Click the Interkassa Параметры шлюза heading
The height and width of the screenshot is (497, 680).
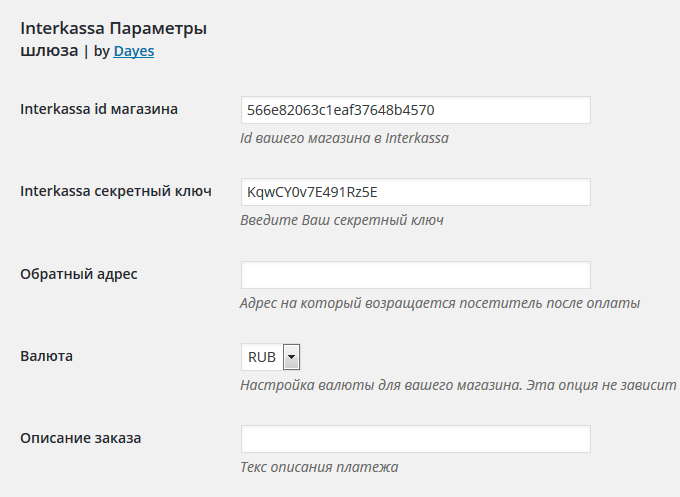[114, 39]
